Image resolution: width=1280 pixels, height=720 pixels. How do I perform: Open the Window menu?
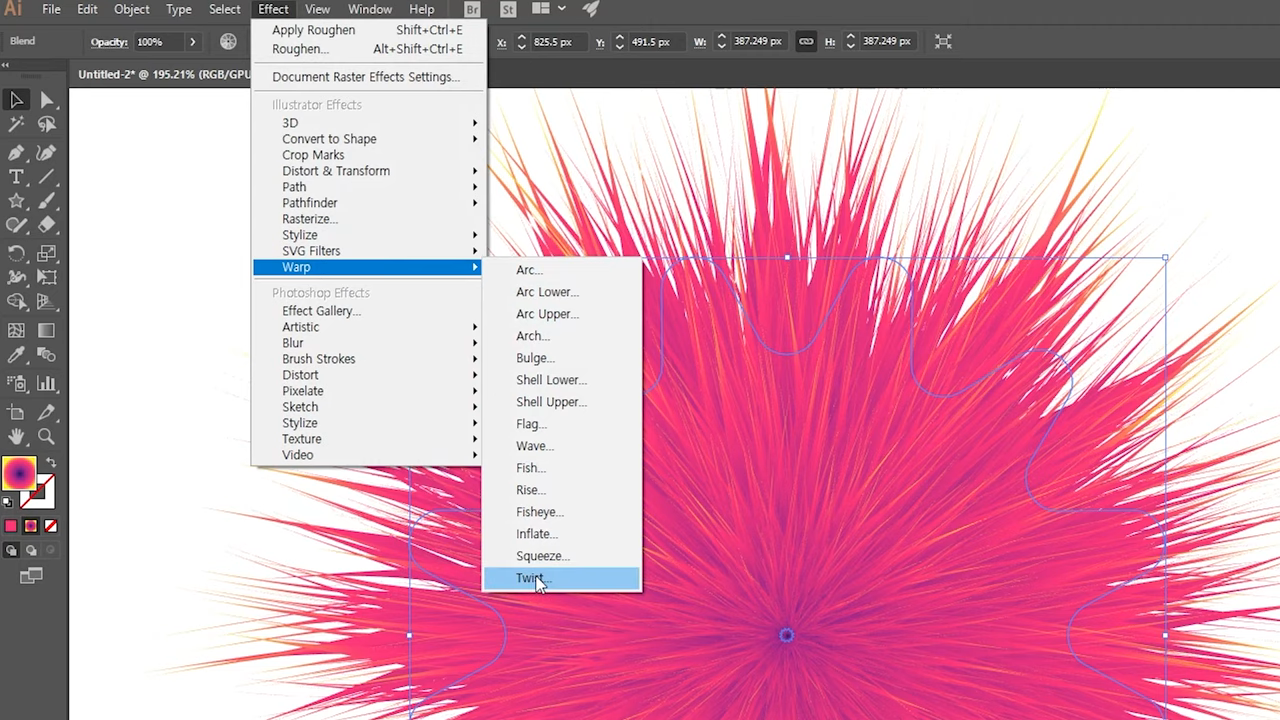pos(370,9)
